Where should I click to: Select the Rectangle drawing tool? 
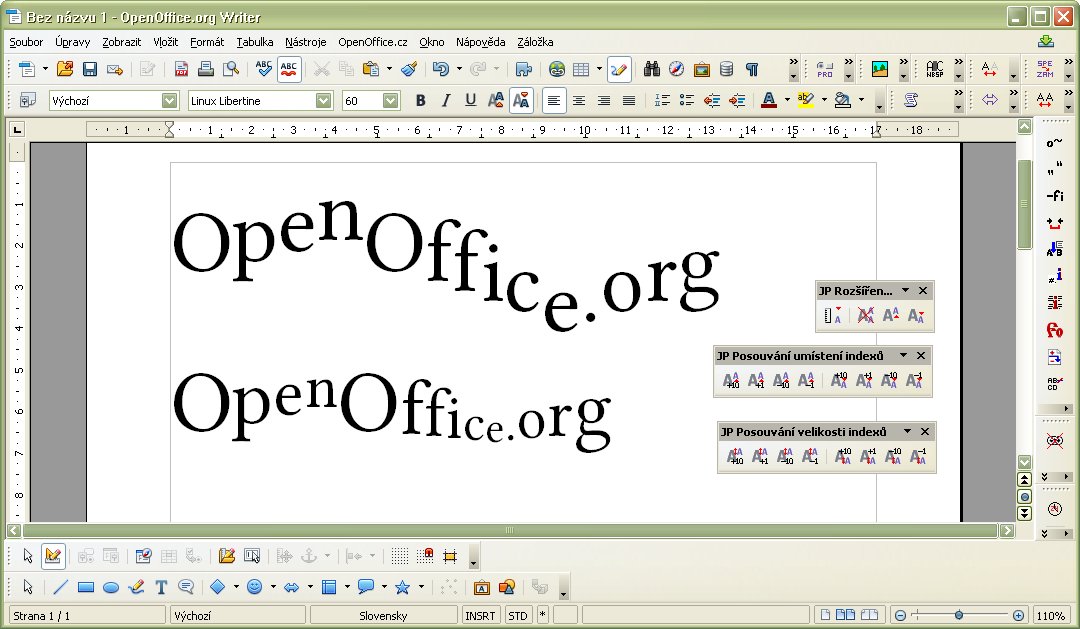[x=85, y=587]
